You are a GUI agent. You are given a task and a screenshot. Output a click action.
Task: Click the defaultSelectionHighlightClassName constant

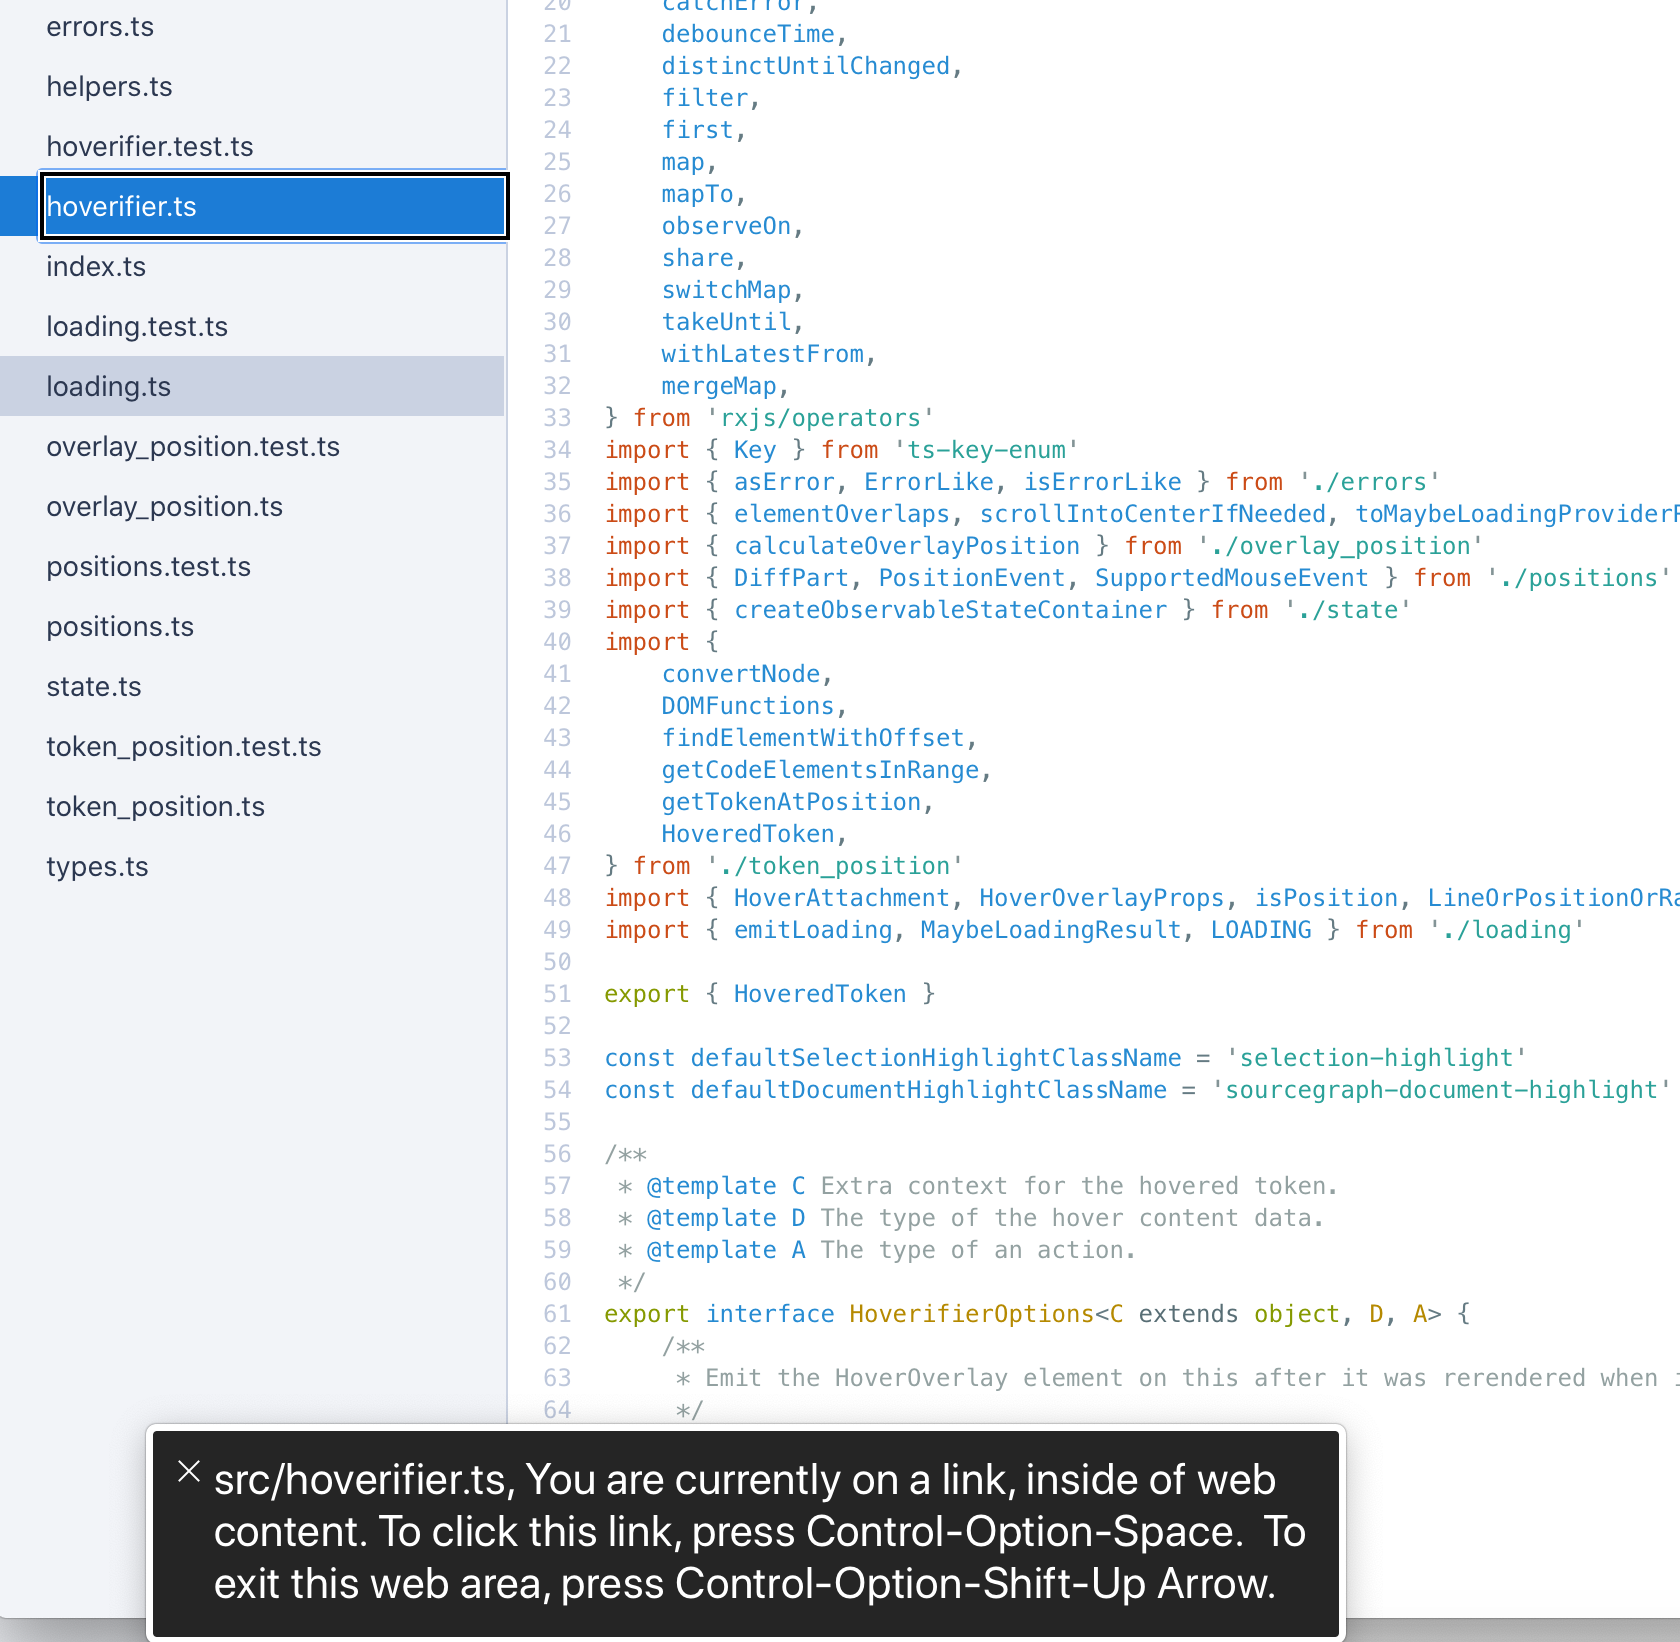(x=936, y=1058)
